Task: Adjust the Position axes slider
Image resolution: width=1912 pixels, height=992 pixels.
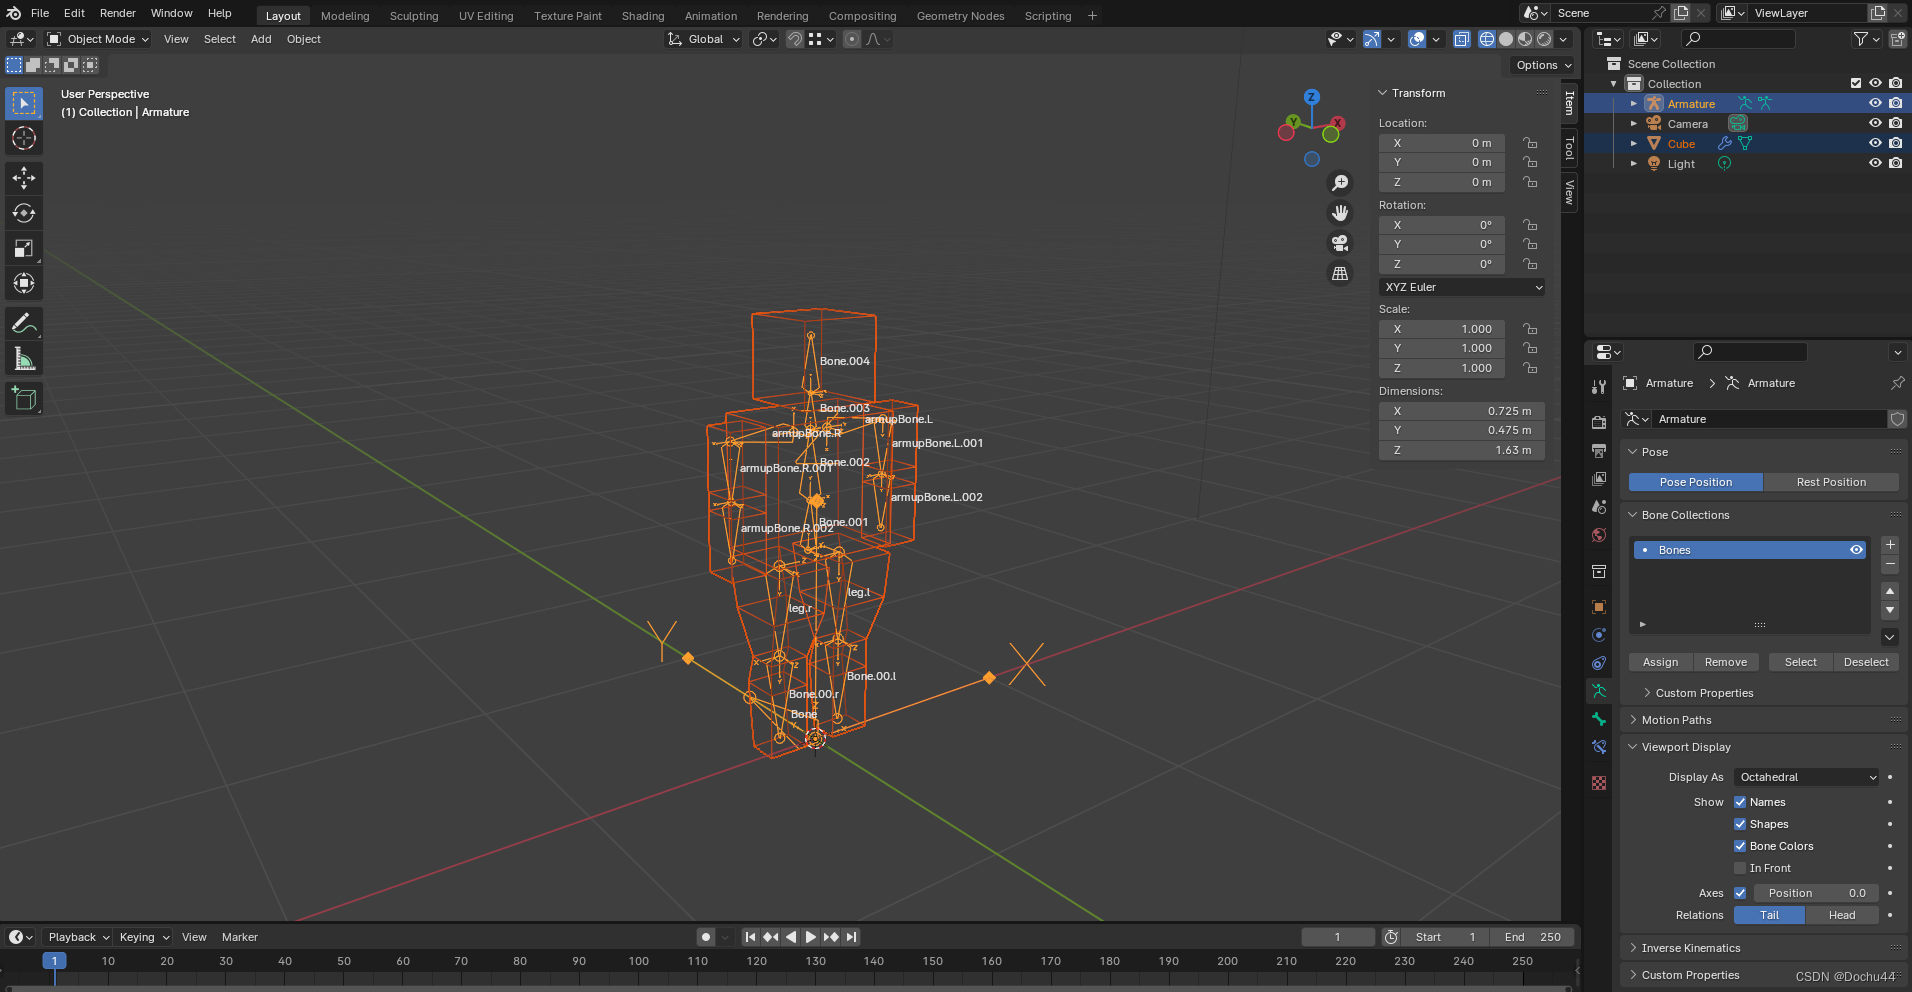Action: tap(1816, 893)
